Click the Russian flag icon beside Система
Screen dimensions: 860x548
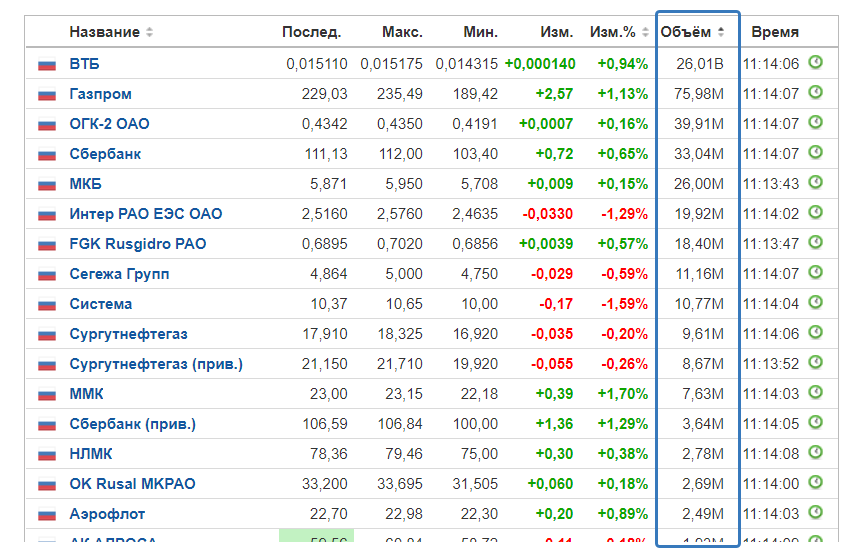(47, 305)
